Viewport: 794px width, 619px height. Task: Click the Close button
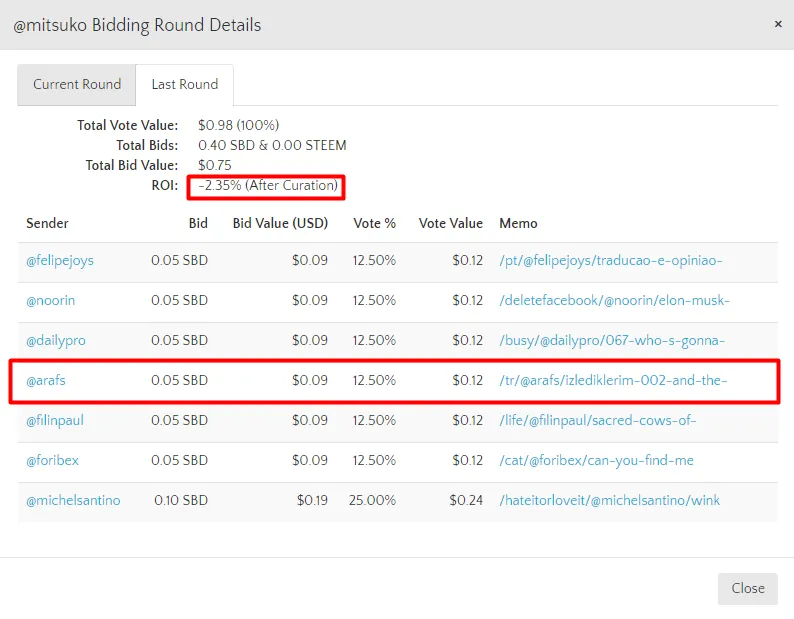(x=747, y=588)
